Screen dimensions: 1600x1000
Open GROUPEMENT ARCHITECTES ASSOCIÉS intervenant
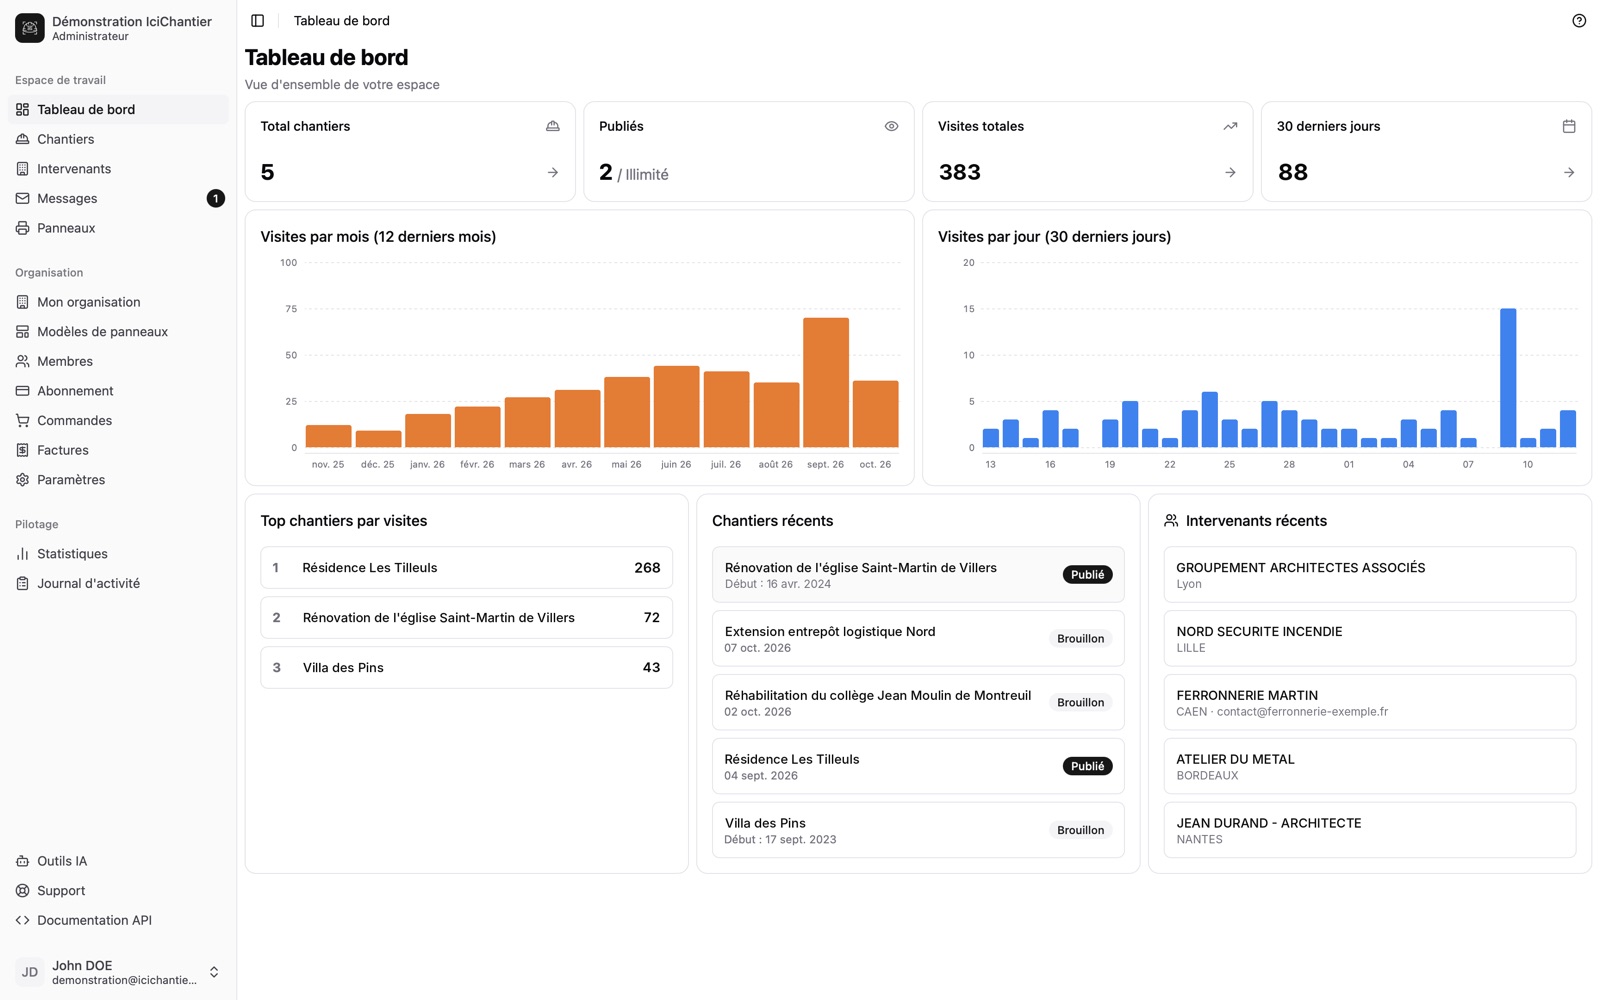pyautogui.click(x=1370, y=575)
